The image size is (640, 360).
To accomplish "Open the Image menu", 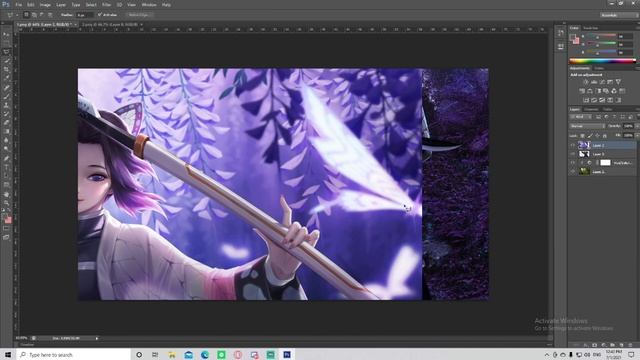I will (45, 5).
